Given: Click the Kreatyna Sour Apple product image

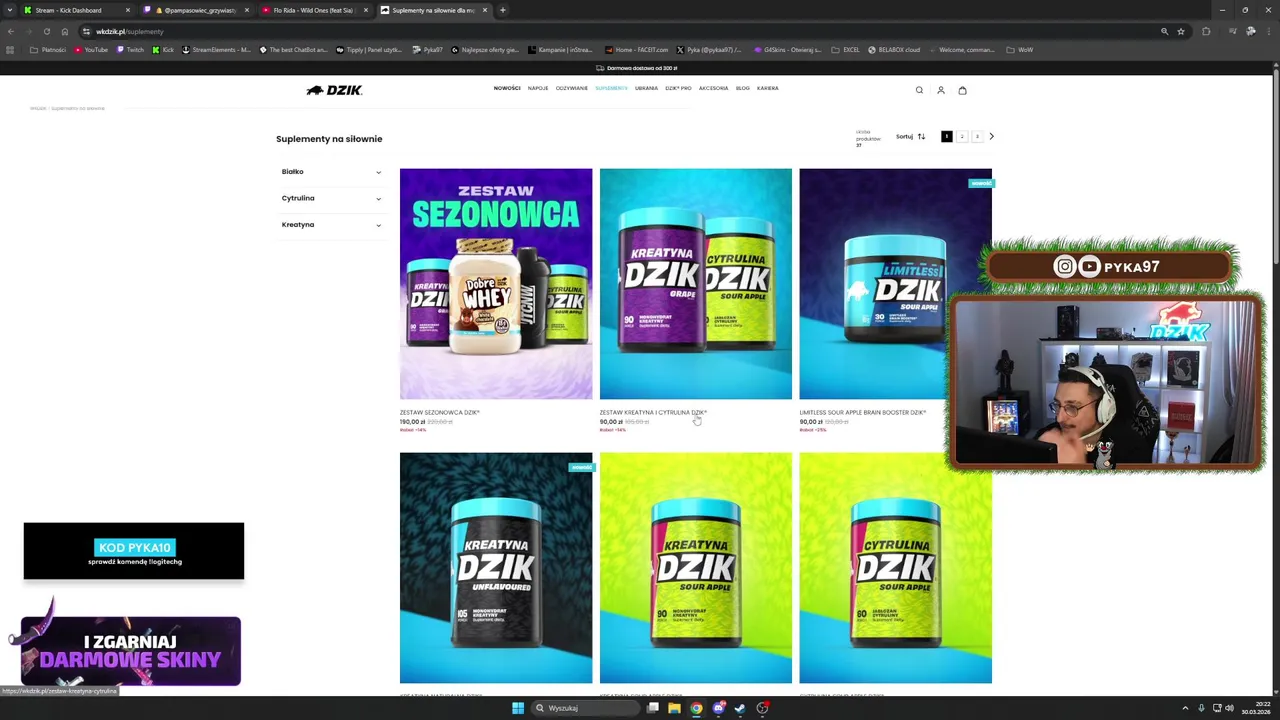Looking at the screenshot, I should point(696,568).
